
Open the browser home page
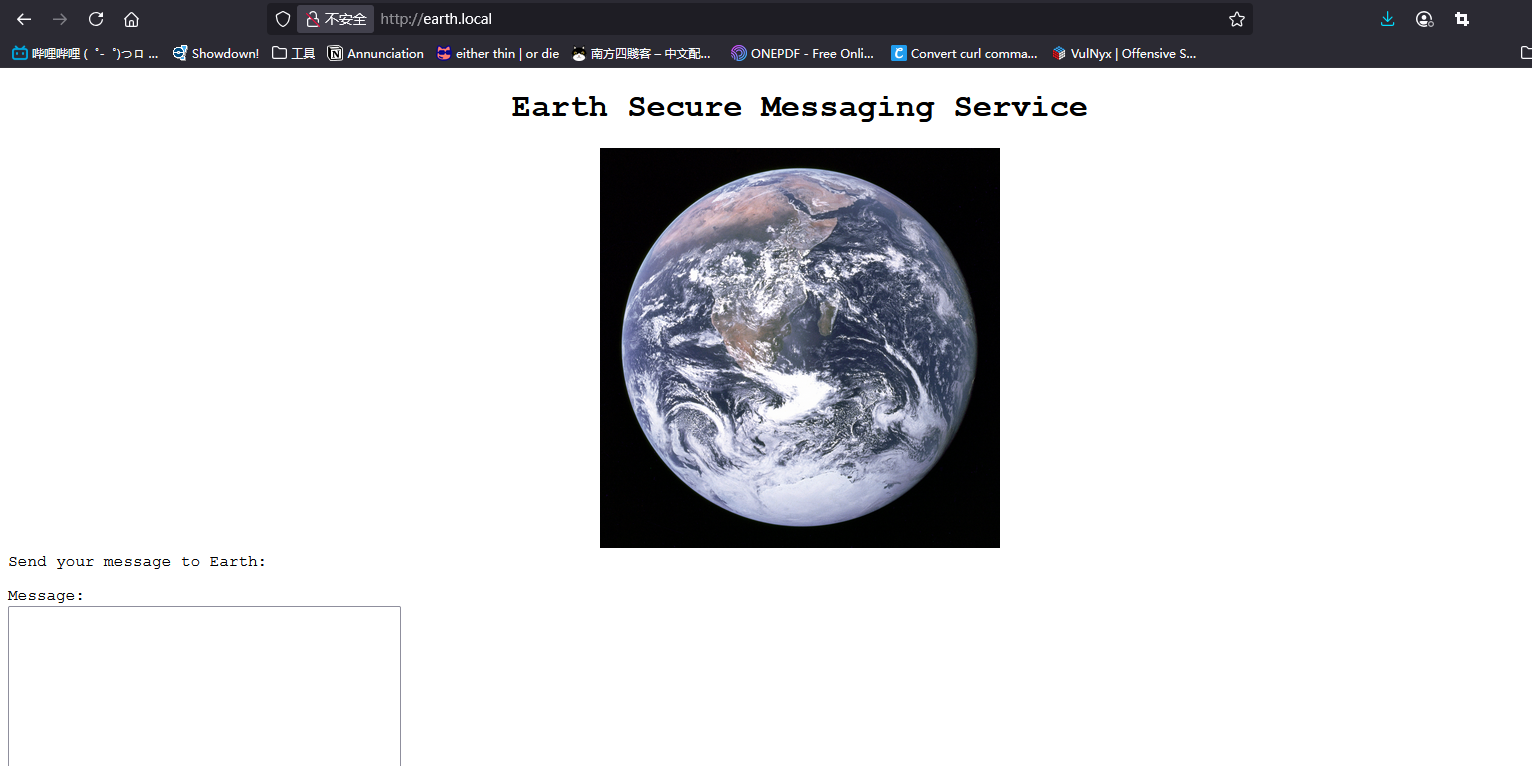[x=131, y=19]
